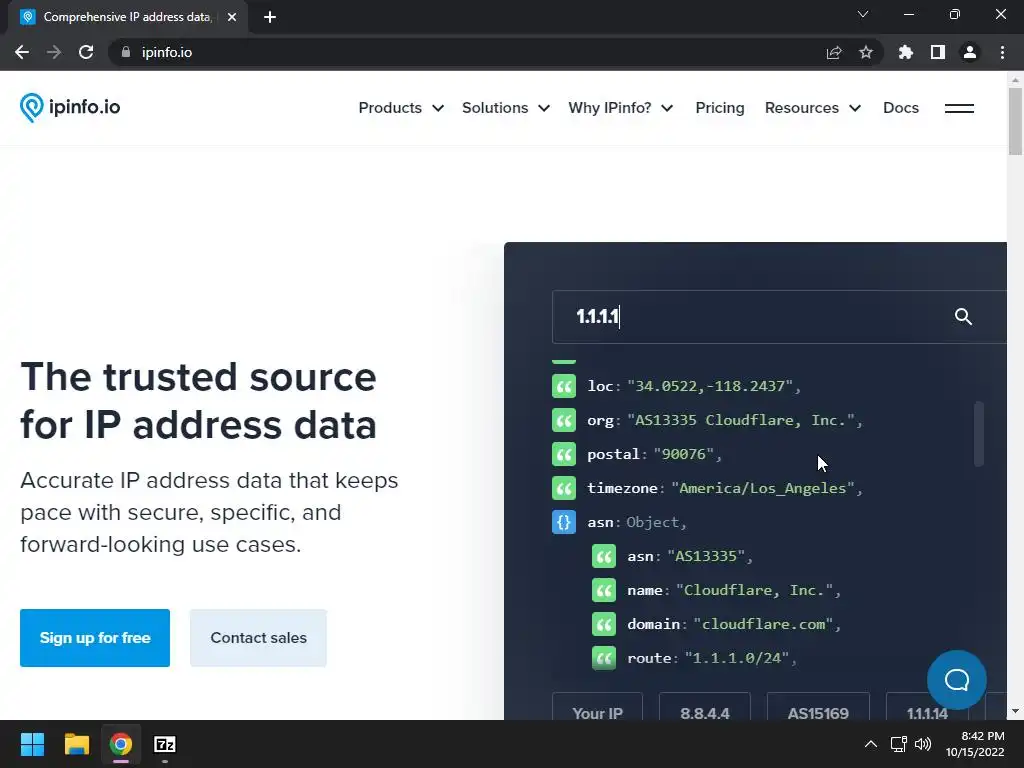Screen dimensions: 1024x768
Task: Click the quote icon beside asn AS13335
Action: coord(604,556)
